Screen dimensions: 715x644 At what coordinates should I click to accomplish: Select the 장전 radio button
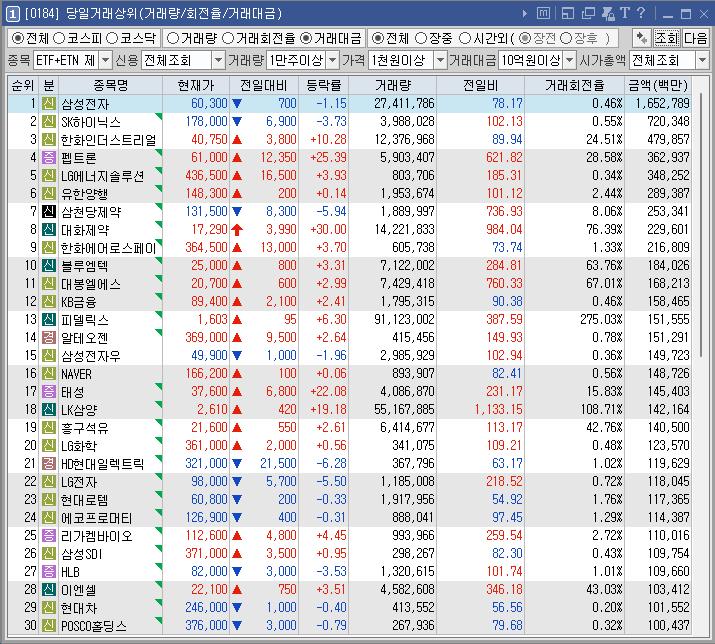525,38
